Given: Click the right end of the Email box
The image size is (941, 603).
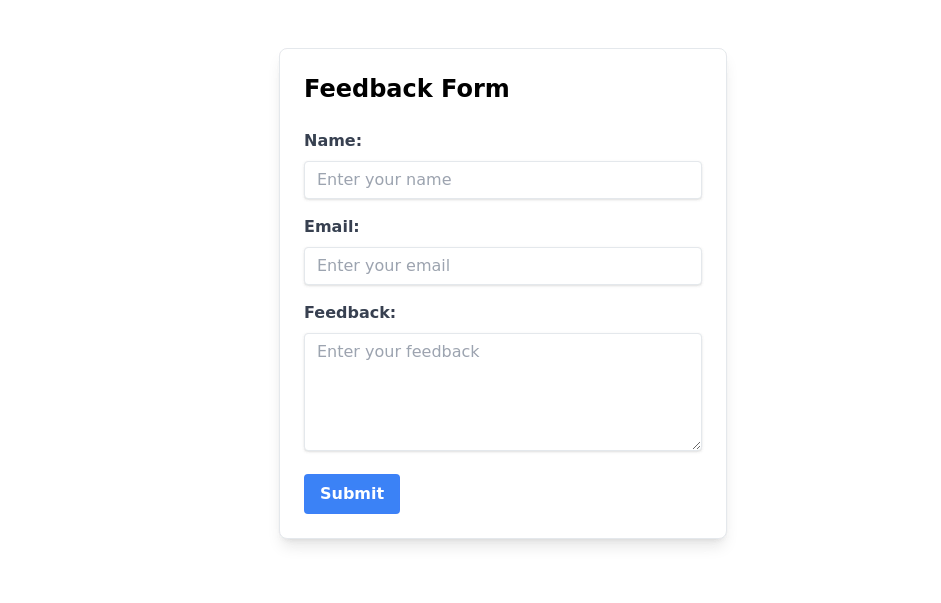Looking at the screenshot, I should tap(685, 266).
